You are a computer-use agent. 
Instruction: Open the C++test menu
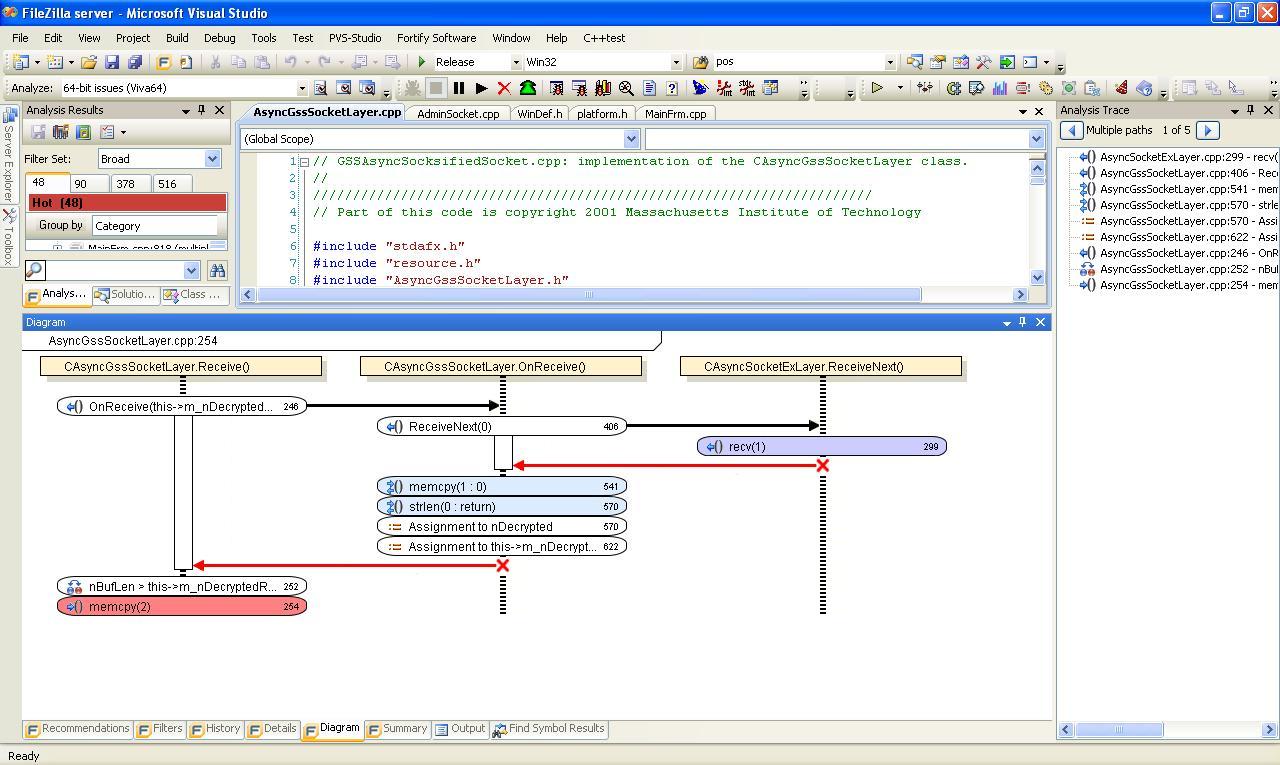604,38
